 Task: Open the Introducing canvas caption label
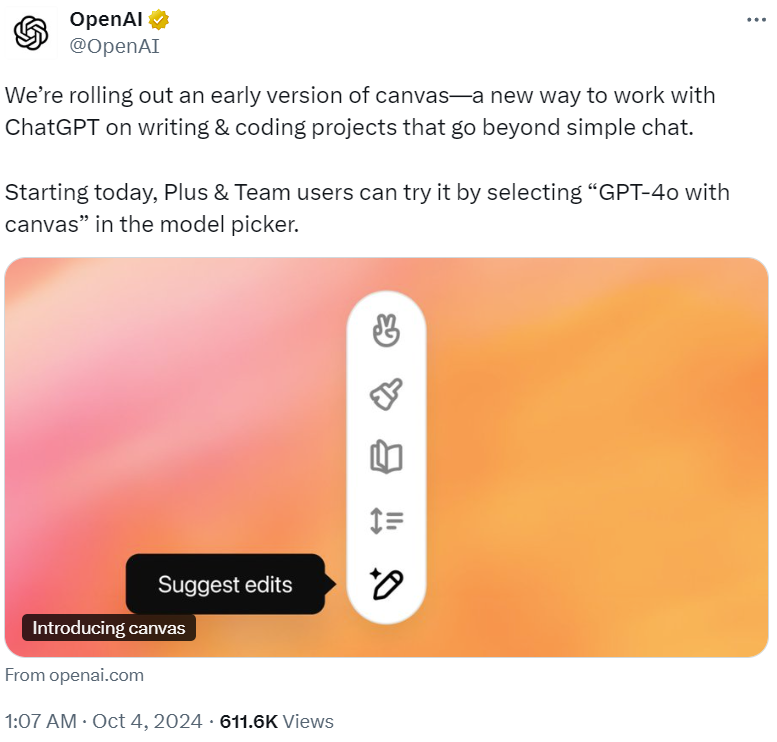point(109,628)
